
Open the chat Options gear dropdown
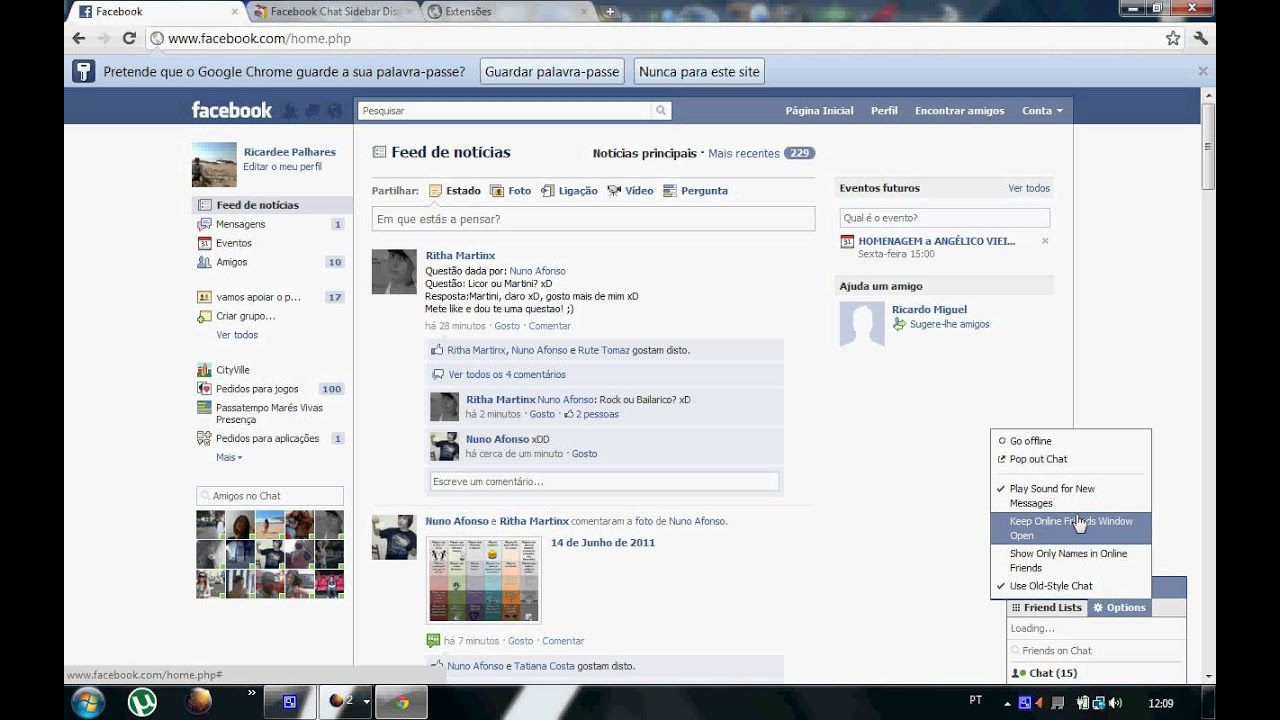tap(1119, 608)
